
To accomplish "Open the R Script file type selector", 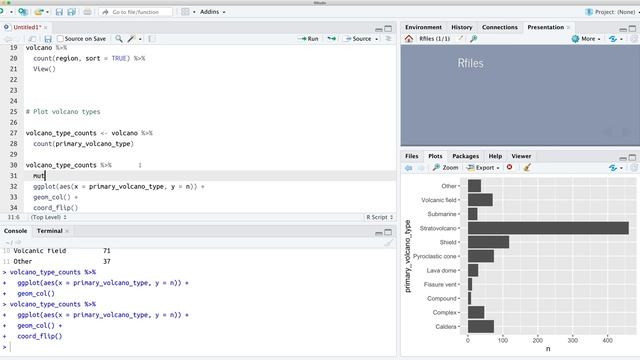I will (x=379, y=217).
